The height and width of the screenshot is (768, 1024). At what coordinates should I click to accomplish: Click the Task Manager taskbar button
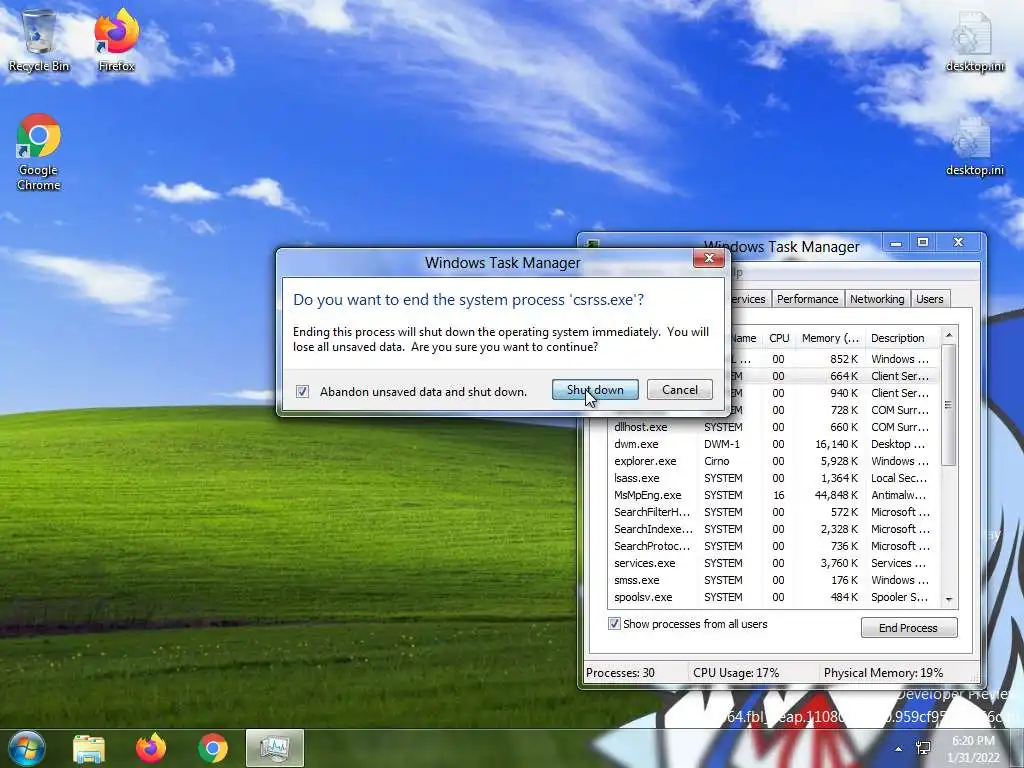pyautogui.click(x=274, y=748)
